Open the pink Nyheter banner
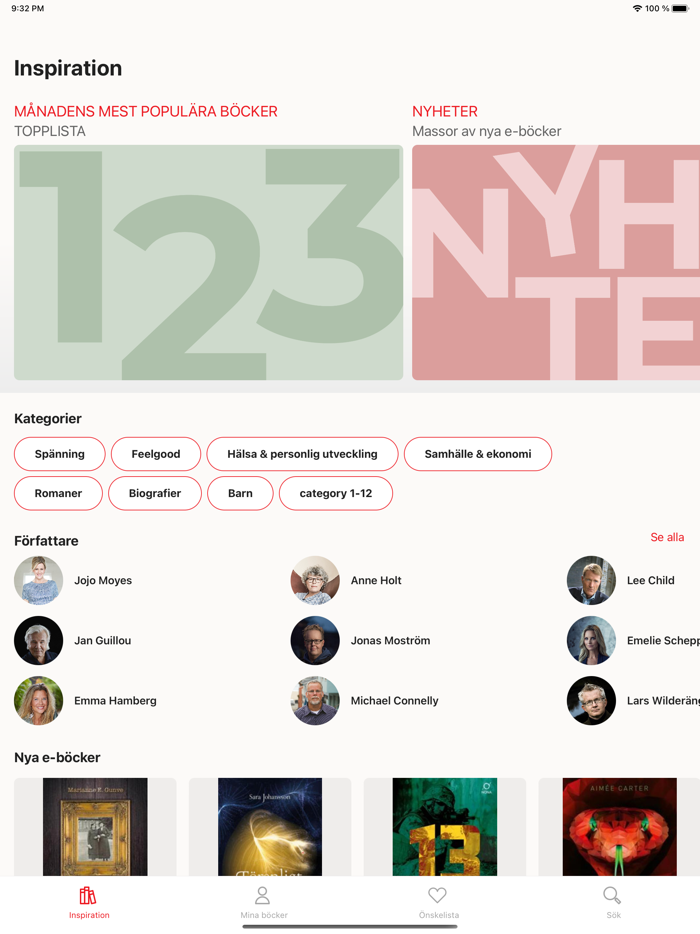This screenshot has height=934, width=700. (x=556, y=263)
